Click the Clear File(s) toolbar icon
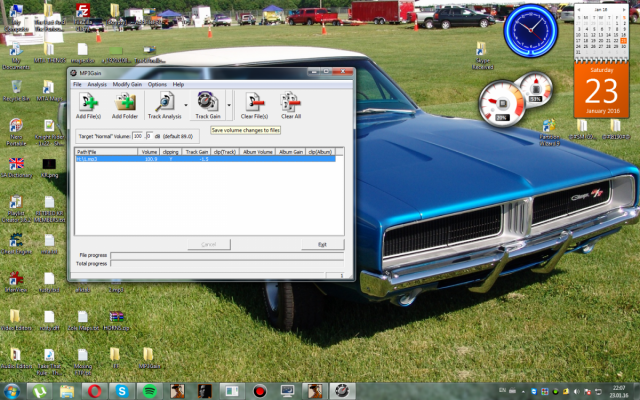This screenshot has width=640, height=400. pos(254,101)
